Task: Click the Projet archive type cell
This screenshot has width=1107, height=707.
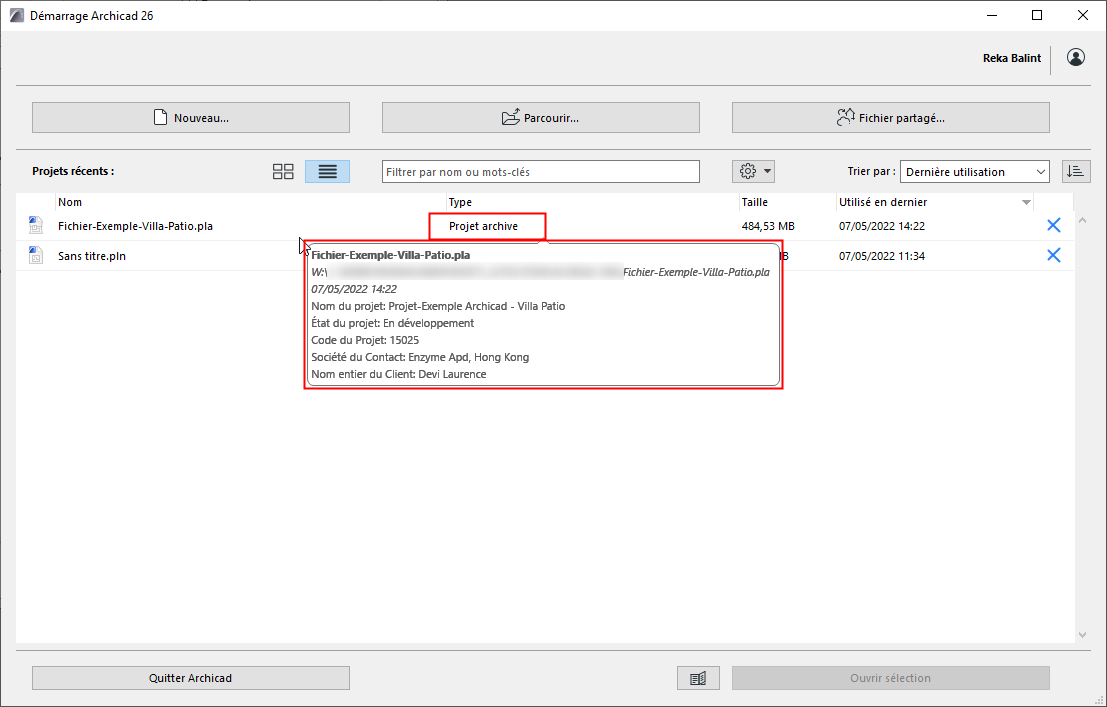Action: click(484, 226)
